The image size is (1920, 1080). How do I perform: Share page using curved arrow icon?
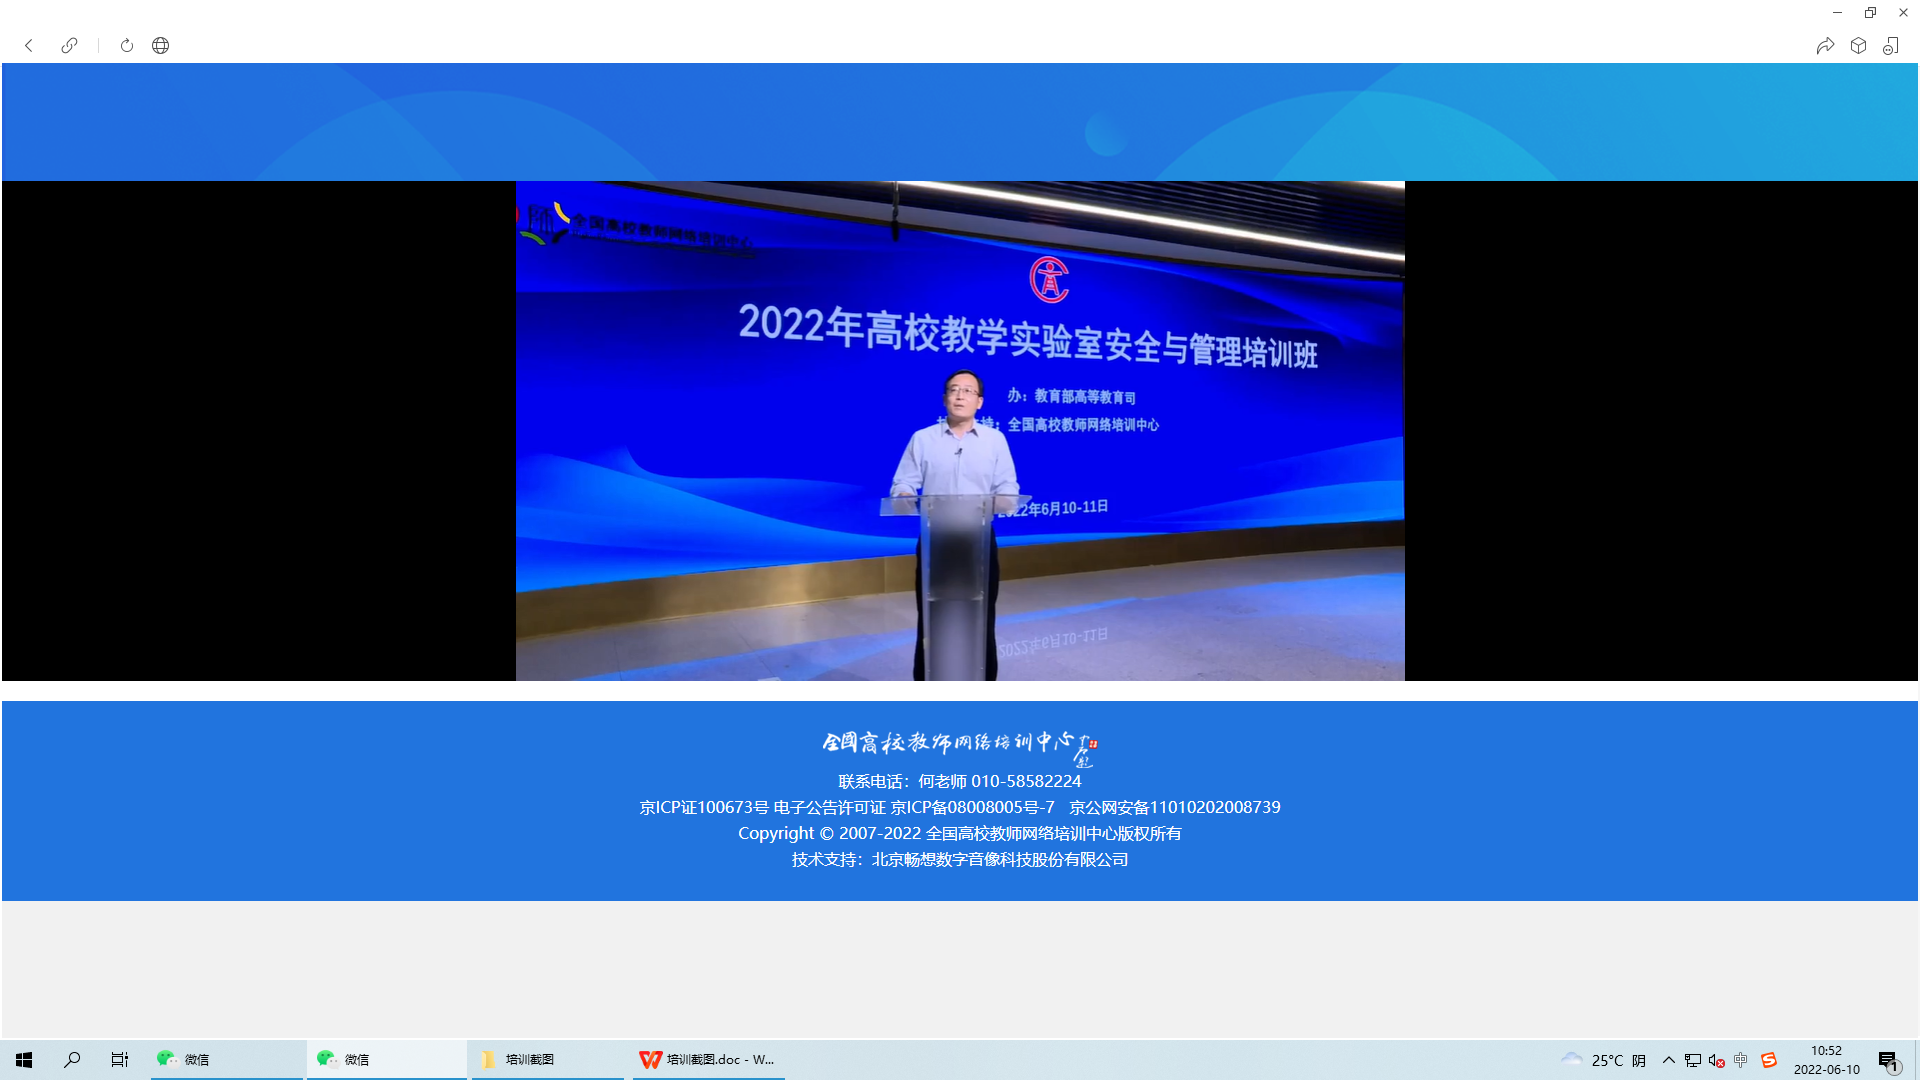(x=1825, y=46)
